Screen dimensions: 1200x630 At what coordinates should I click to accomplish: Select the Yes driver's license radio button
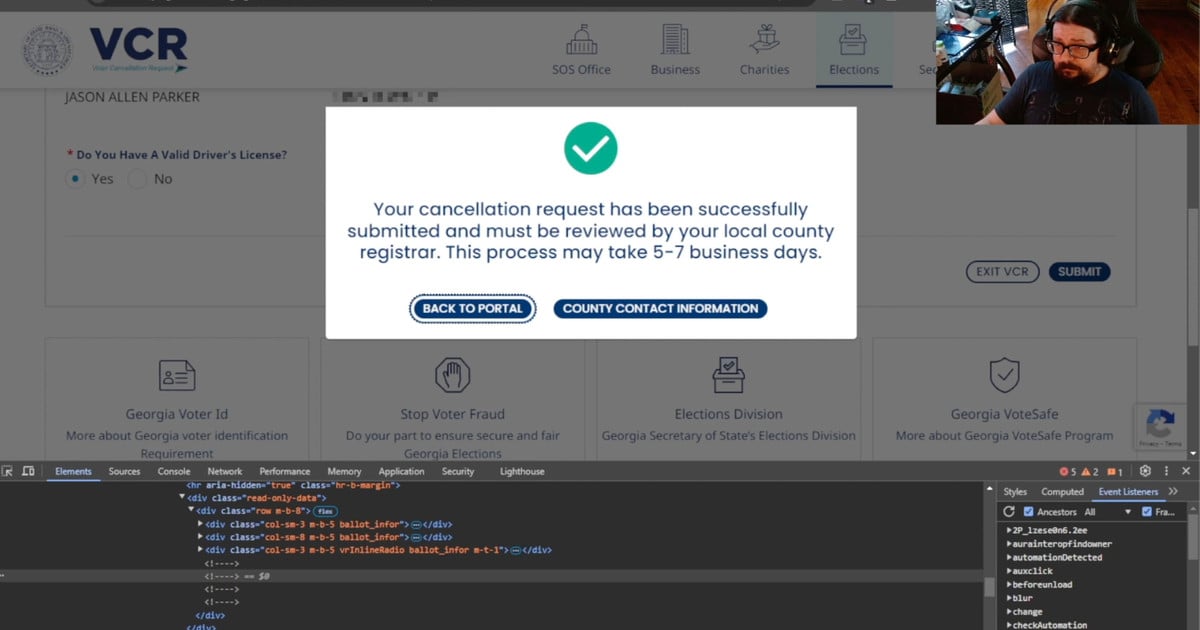point(77,179)
